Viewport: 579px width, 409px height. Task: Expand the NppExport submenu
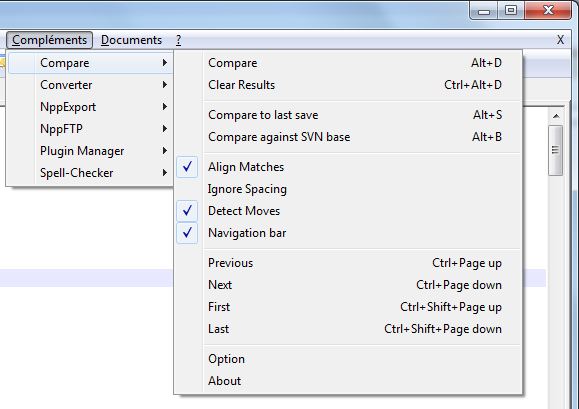(x=90, y=107)
